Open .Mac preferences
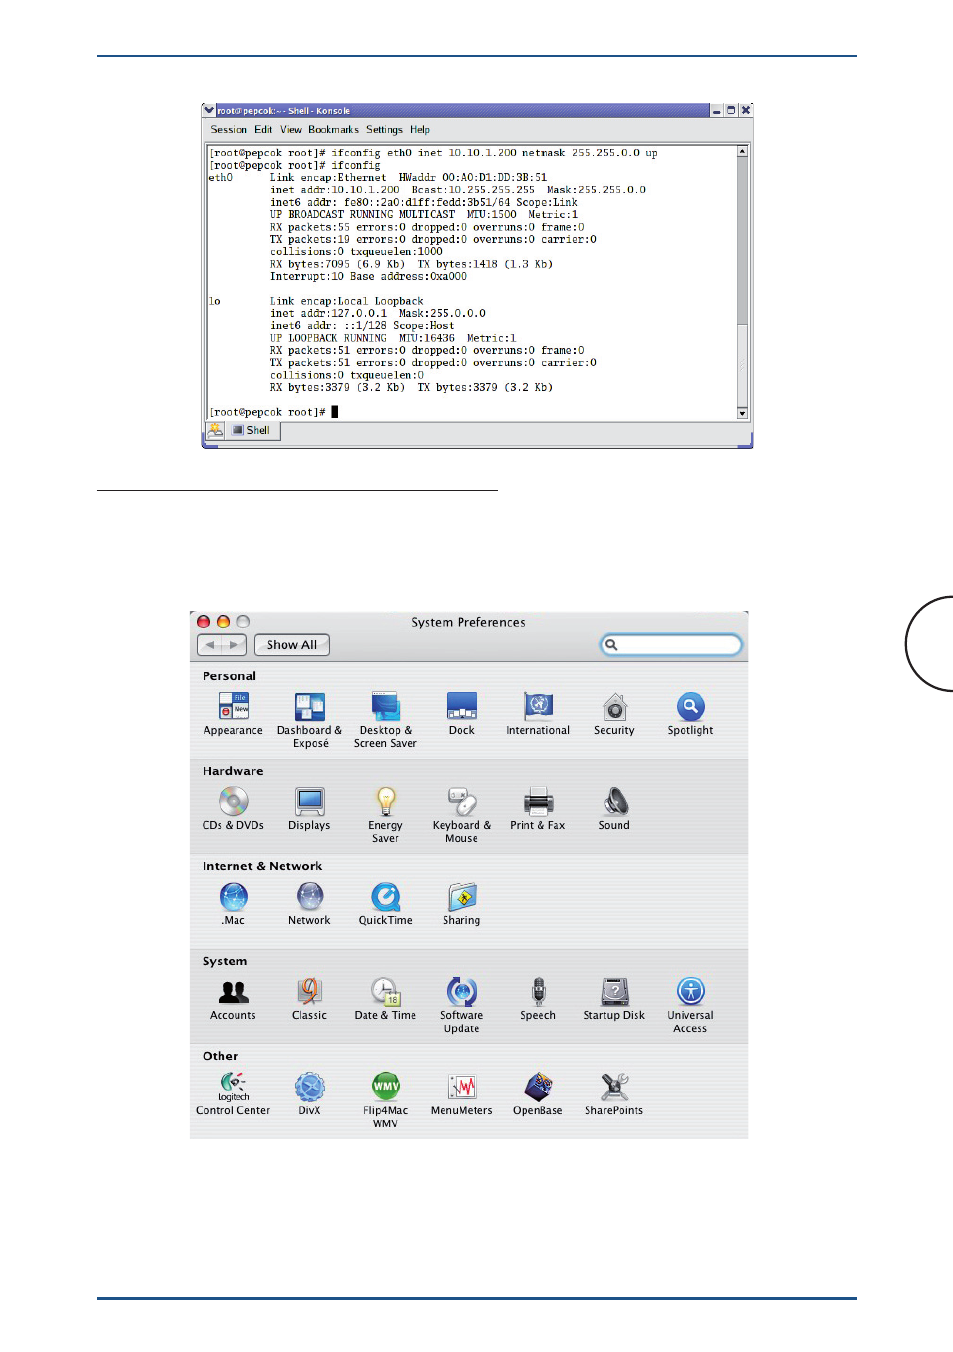 pos(233,904)
